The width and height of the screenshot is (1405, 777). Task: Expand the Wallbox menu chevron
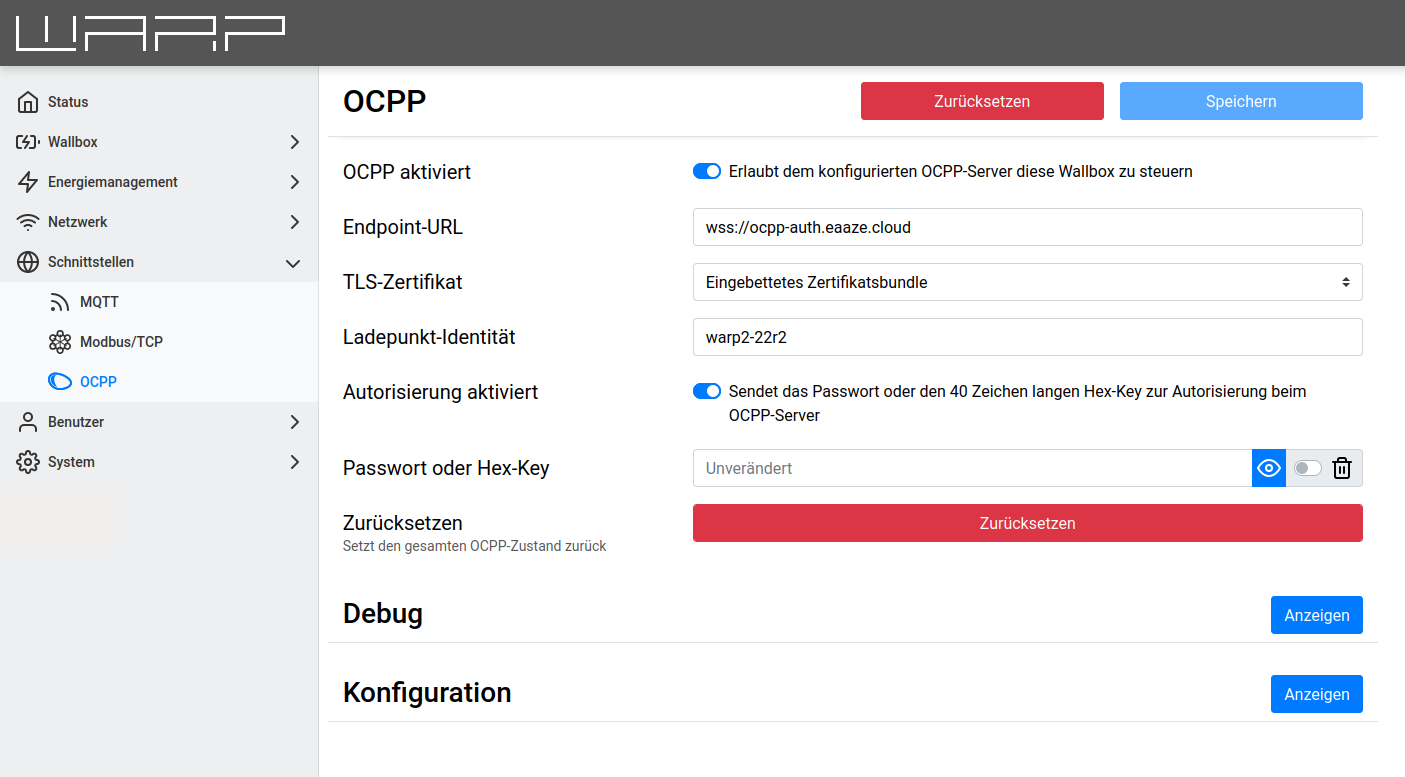click(x=294, y=142)
